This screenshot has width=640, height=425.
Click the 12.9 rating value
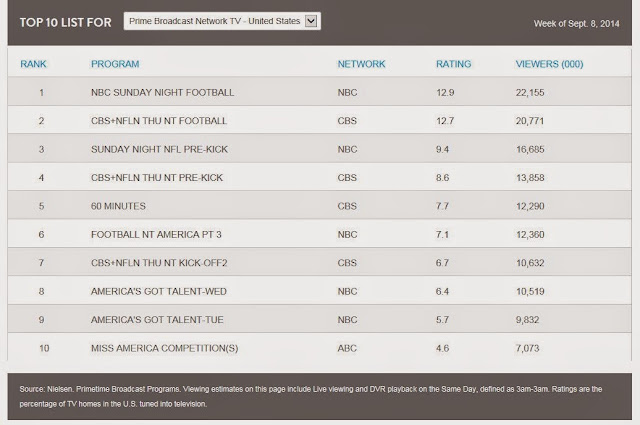(x=445, y=93)
